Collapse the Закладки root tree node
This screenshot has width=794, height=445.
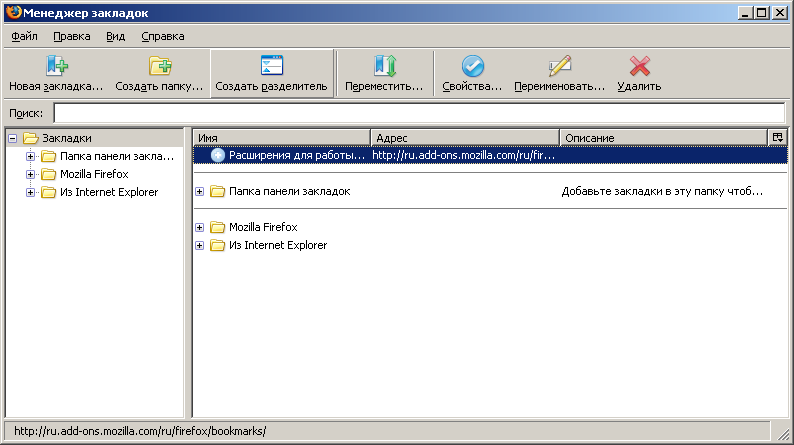click(13, 138)
